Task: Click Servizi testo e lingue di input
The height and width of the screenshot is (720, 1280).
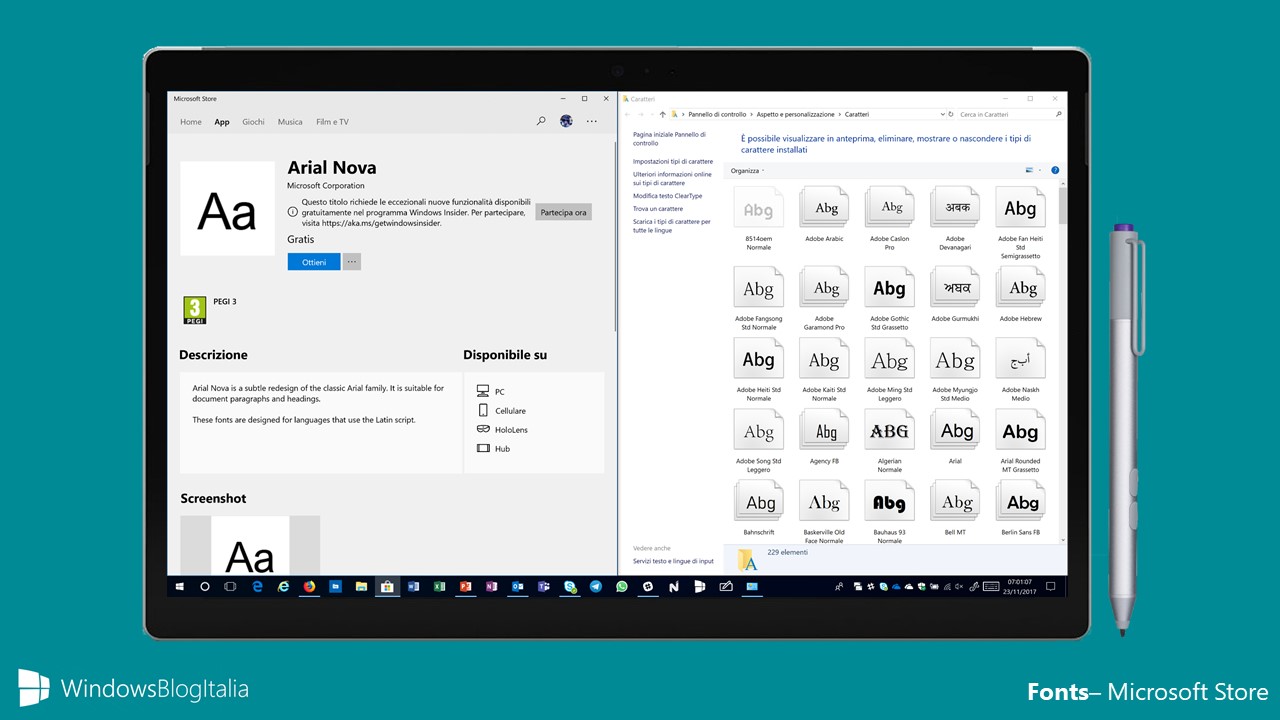Action: coord(673,561)
